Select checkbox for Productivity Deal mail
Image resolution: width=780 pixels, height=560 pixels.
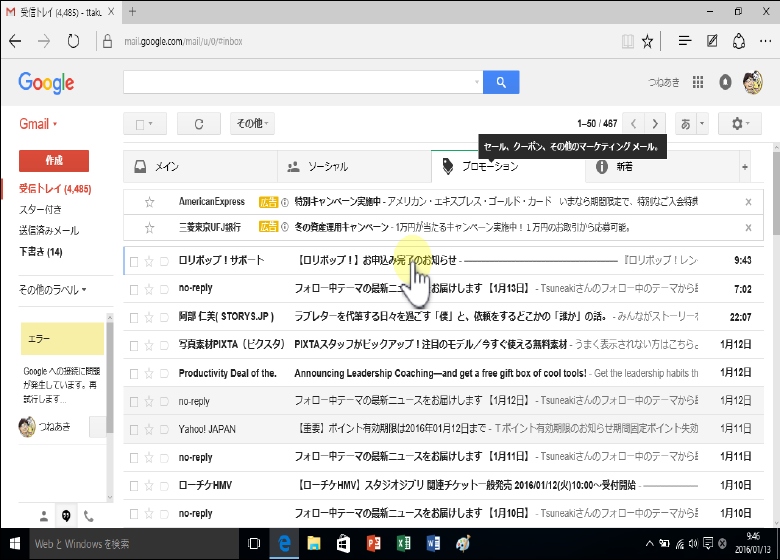[134, 373]
